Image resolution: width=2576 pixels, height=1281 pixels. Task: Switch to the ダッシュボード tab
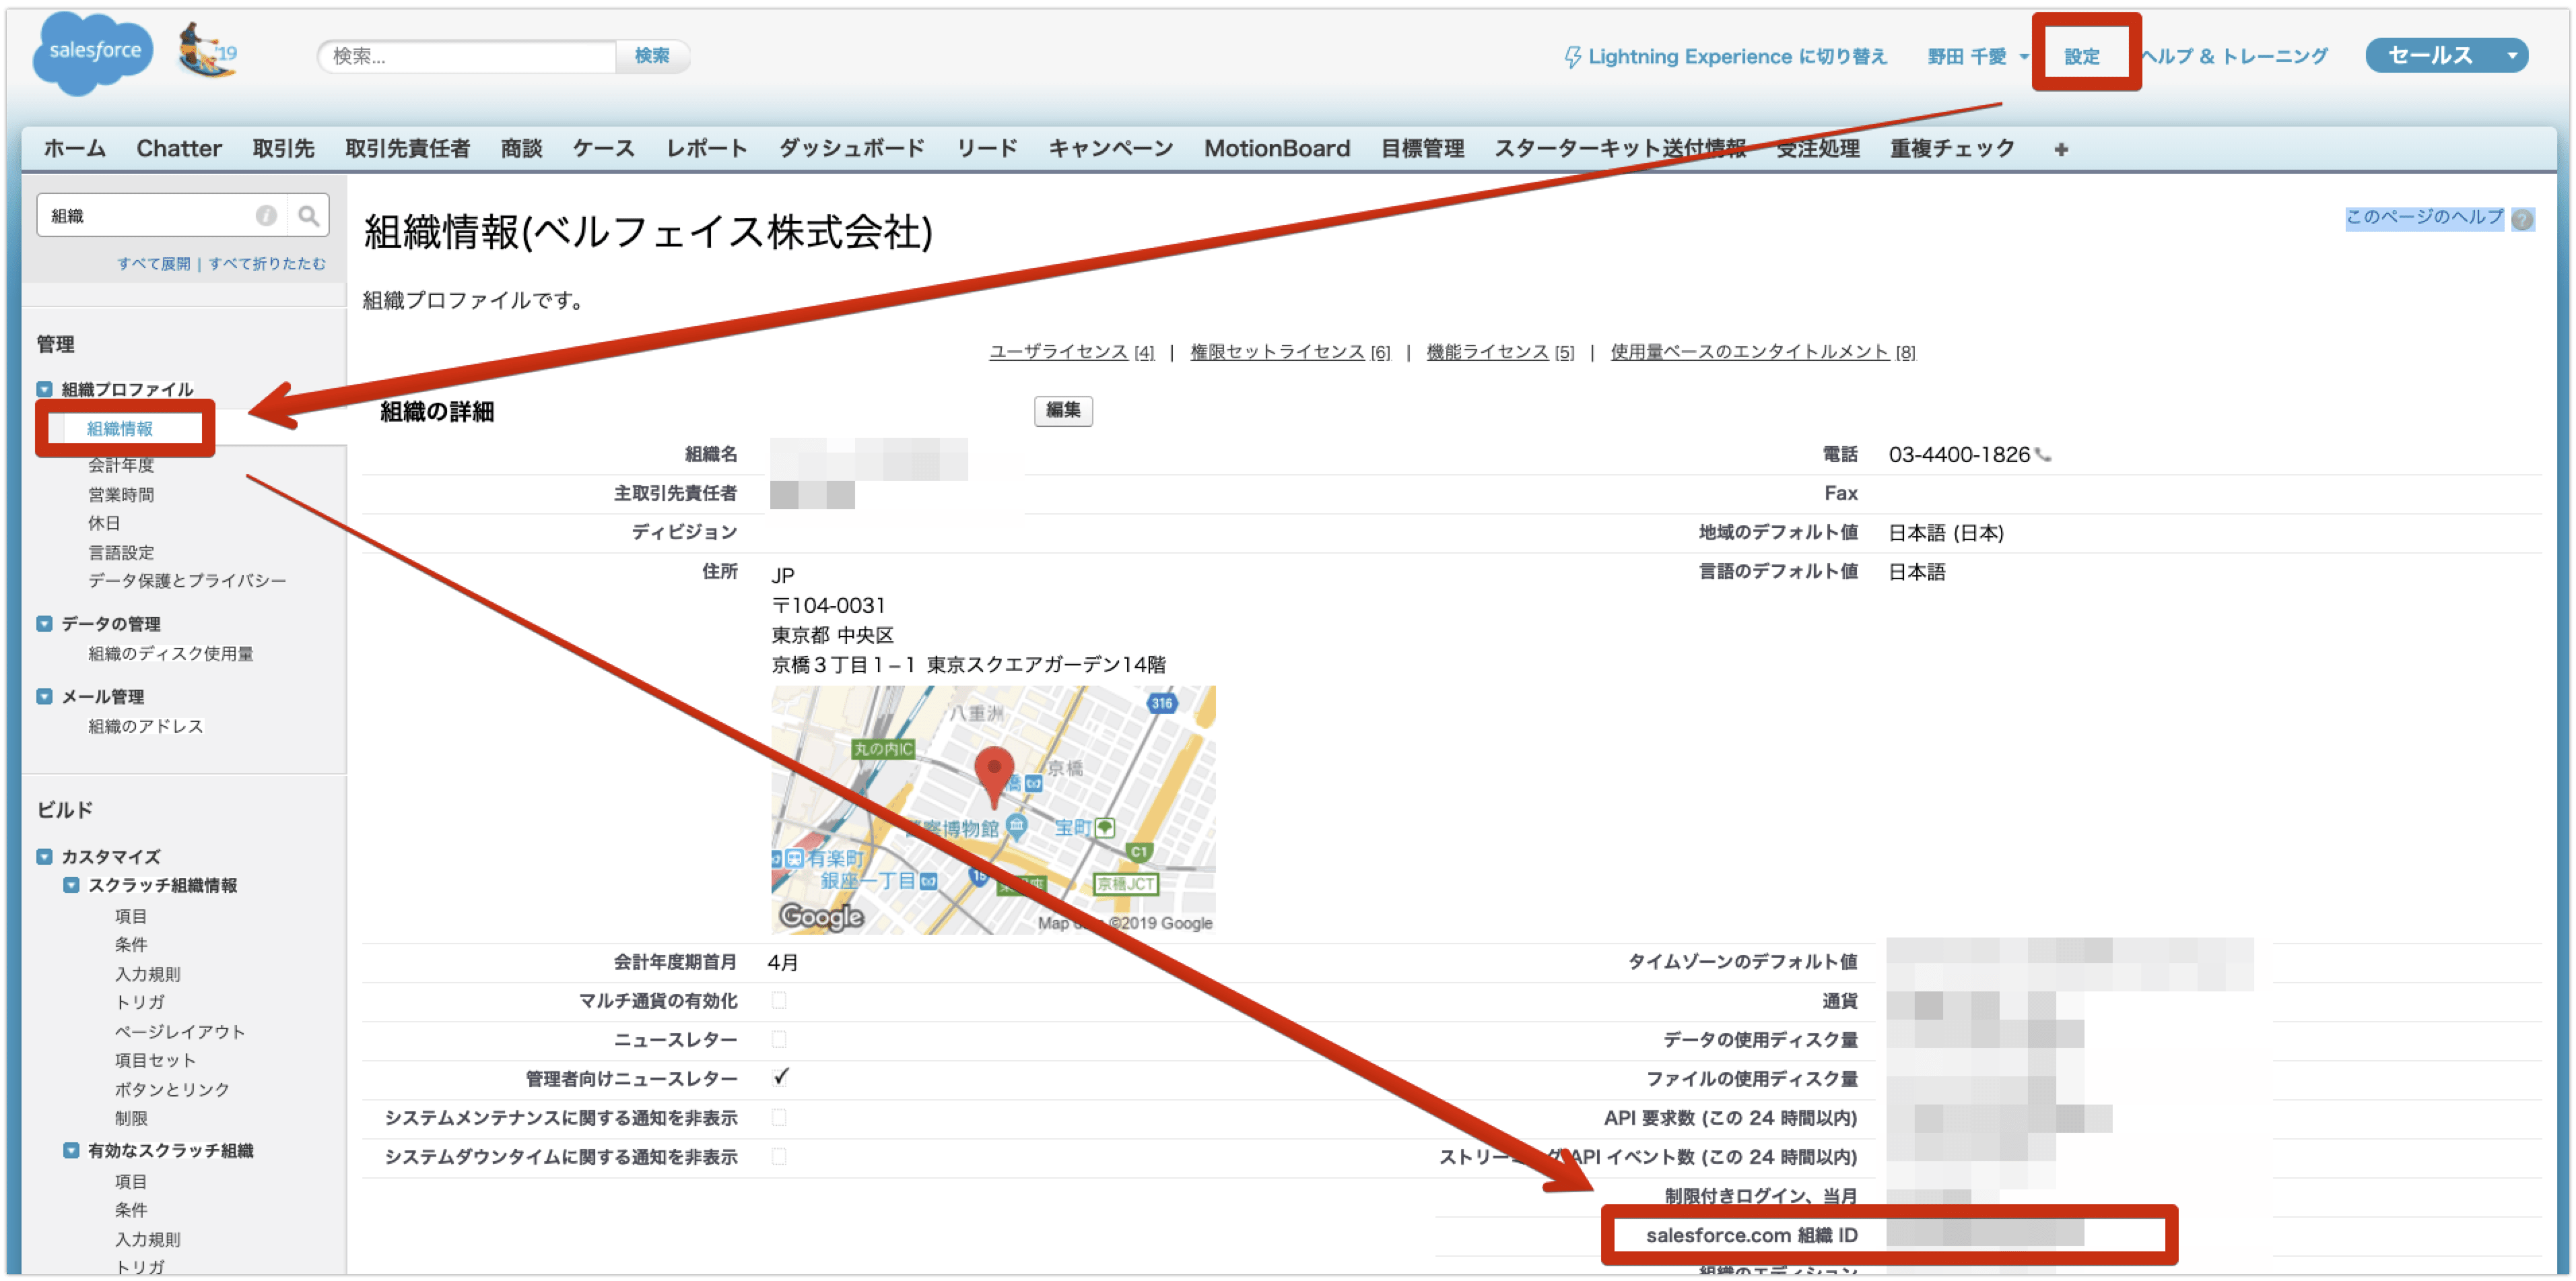click(851, 149)
